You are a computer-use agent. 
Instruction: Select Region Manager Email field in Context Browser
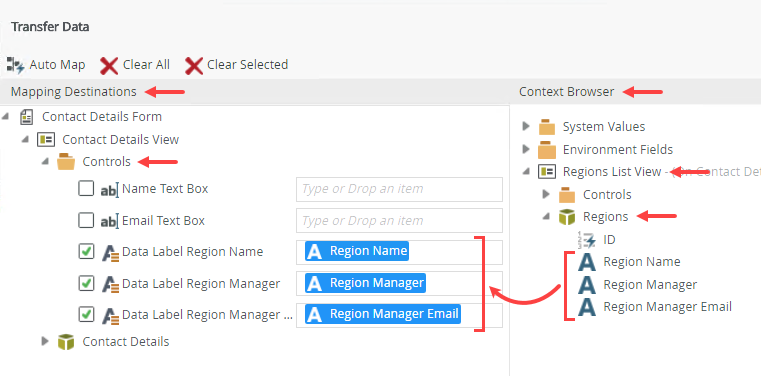pyautogui.click(x=667, y=307)
